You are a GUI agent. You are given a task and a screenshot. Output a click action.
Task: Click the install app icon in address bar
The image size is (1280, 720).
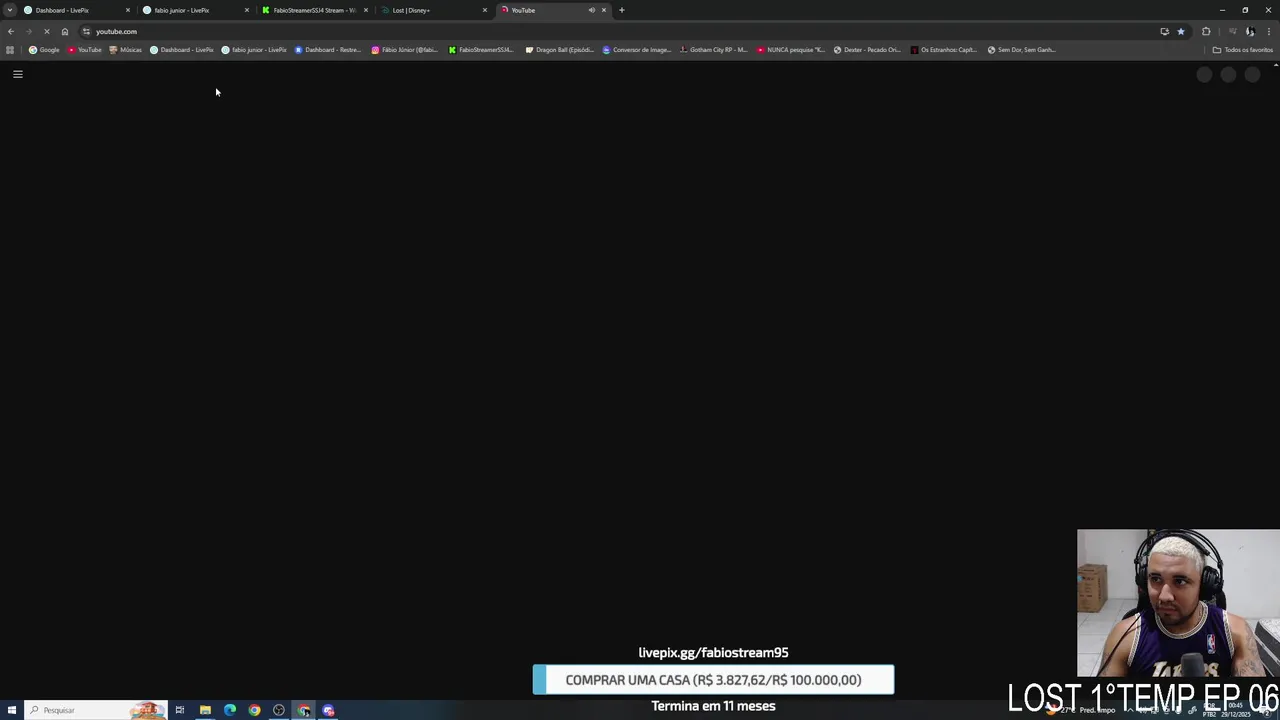(1164, 31)
